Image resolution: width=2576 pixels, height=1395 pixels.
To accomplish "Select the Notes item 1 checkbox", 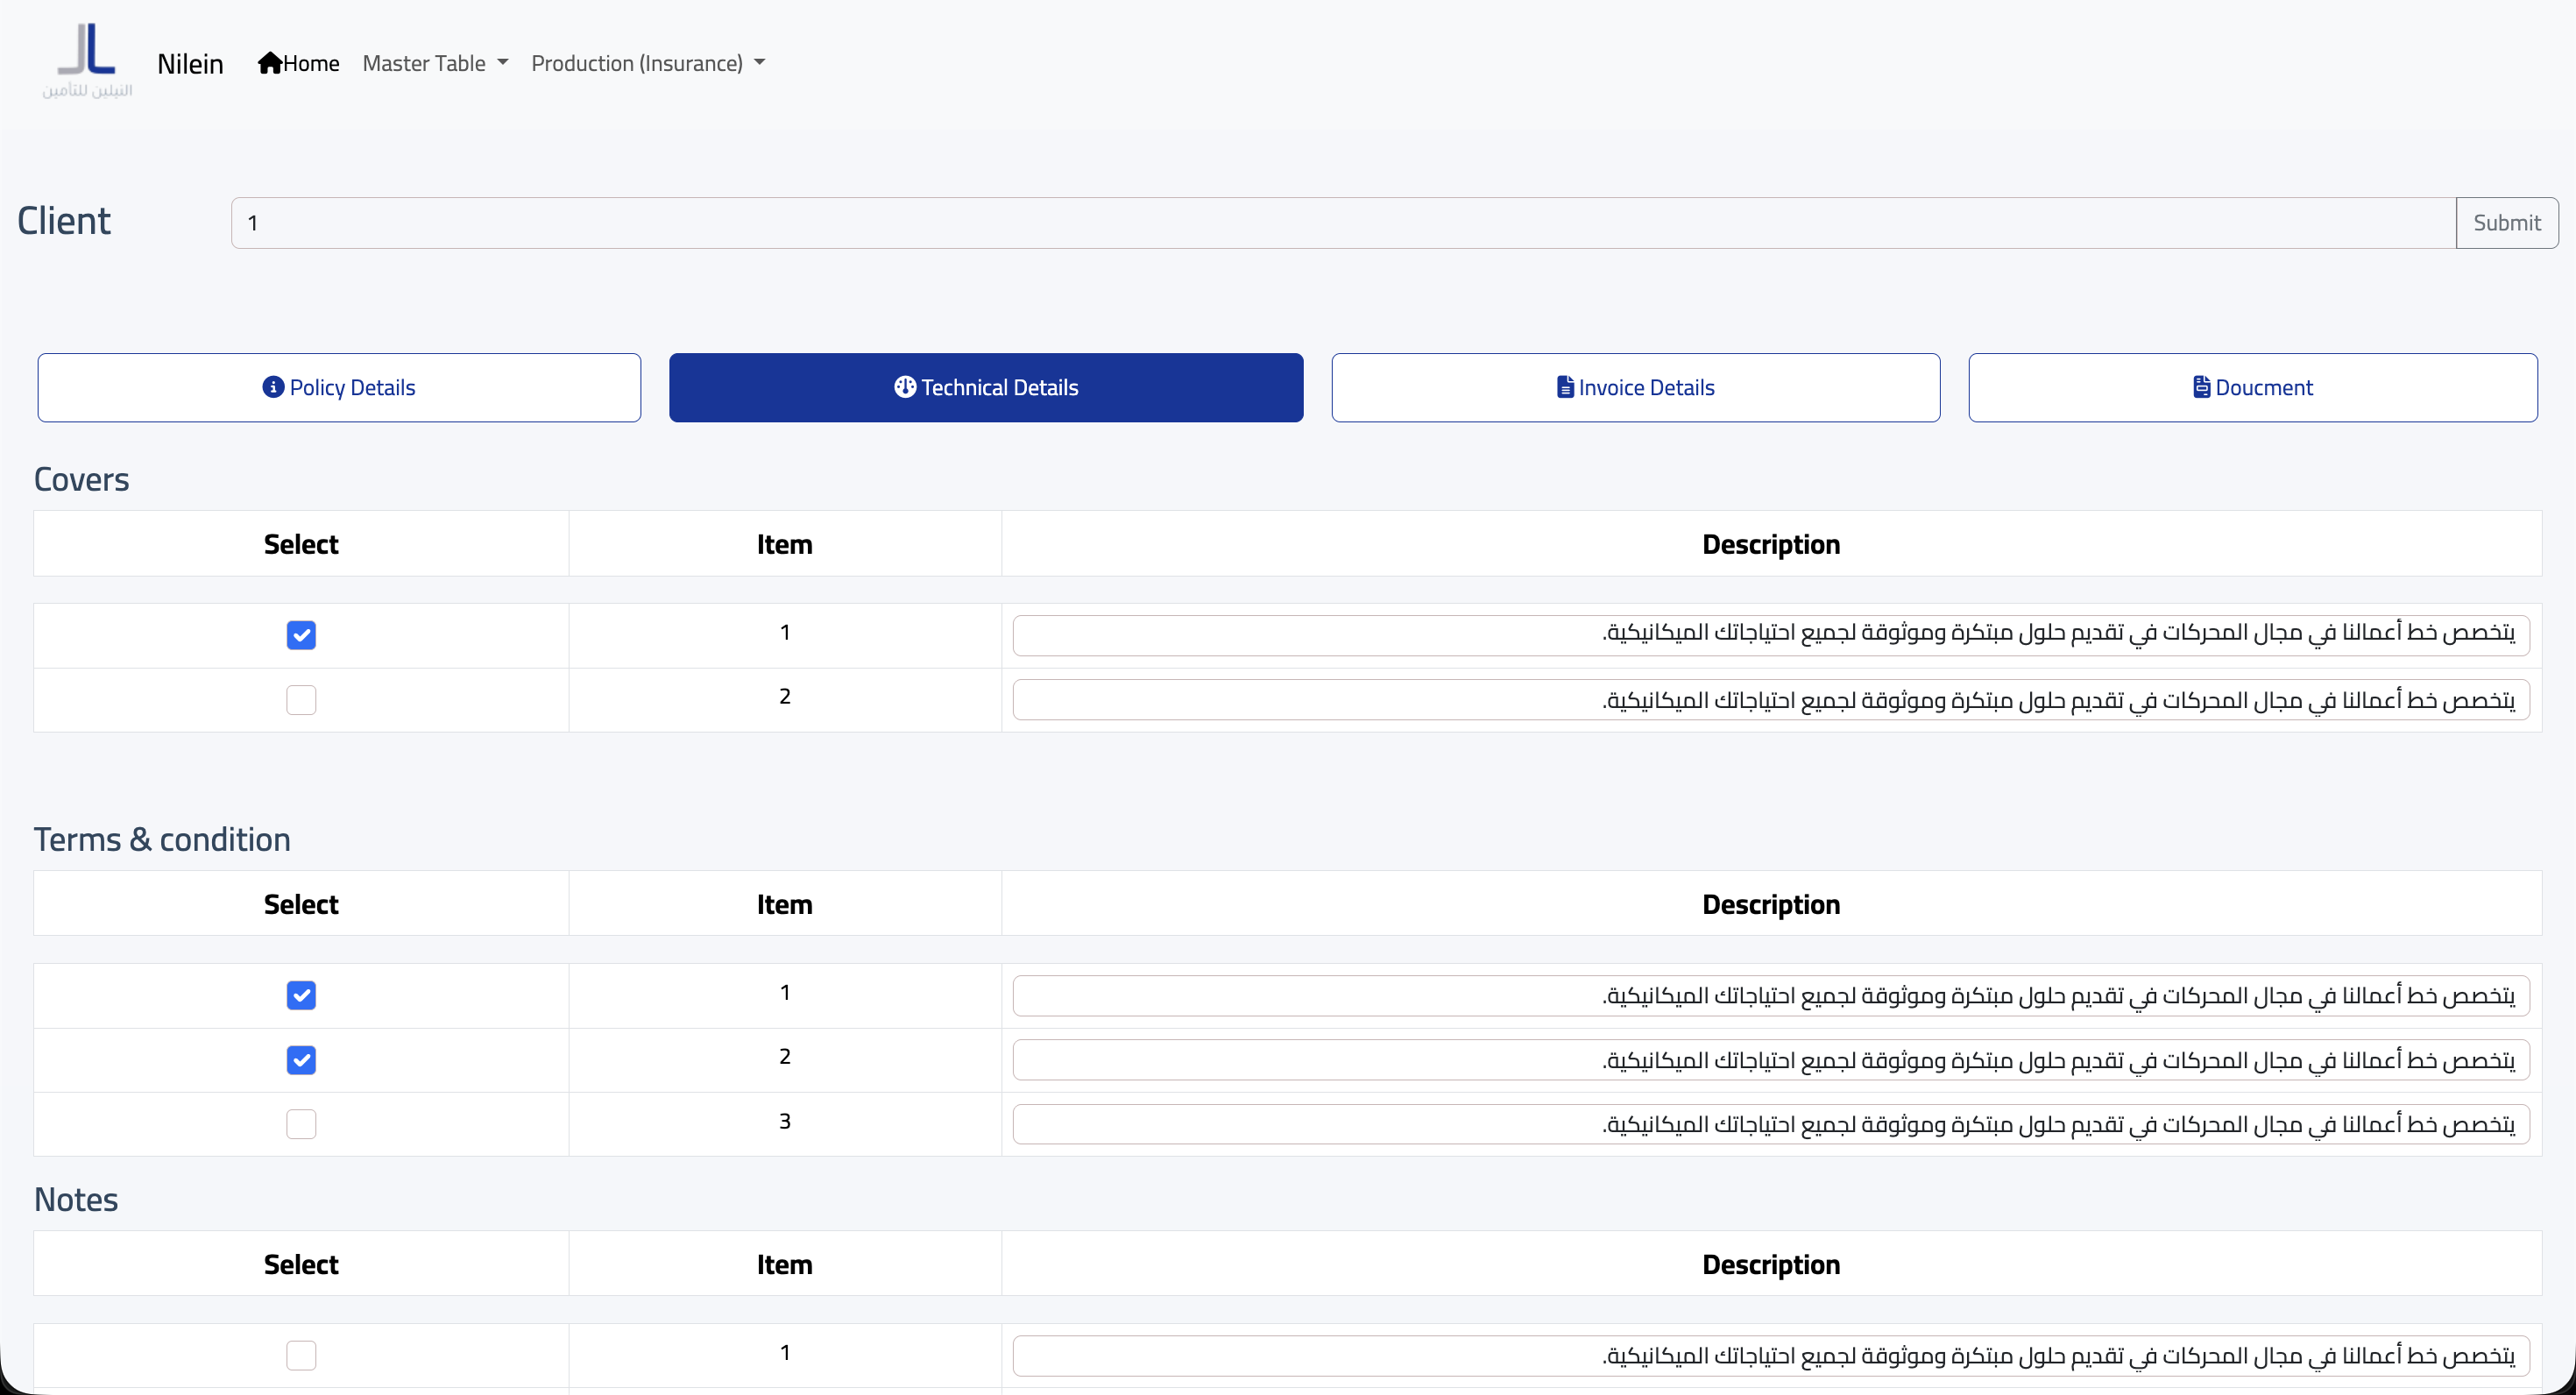I will tap(301, 1355).
